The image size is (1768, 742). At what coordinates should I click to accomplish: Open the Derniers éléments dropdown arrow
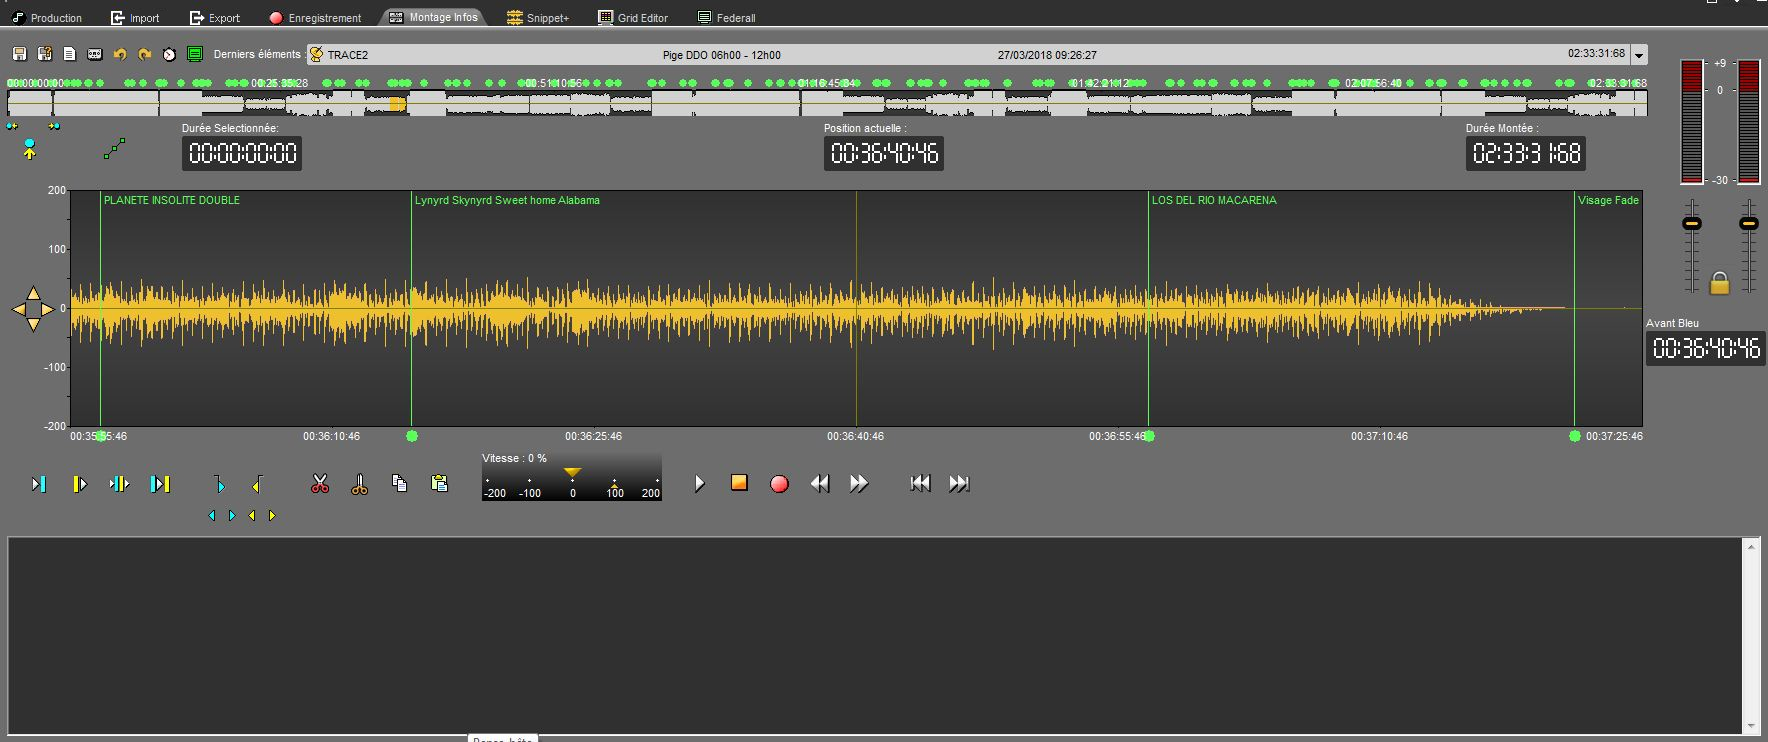1639,55
